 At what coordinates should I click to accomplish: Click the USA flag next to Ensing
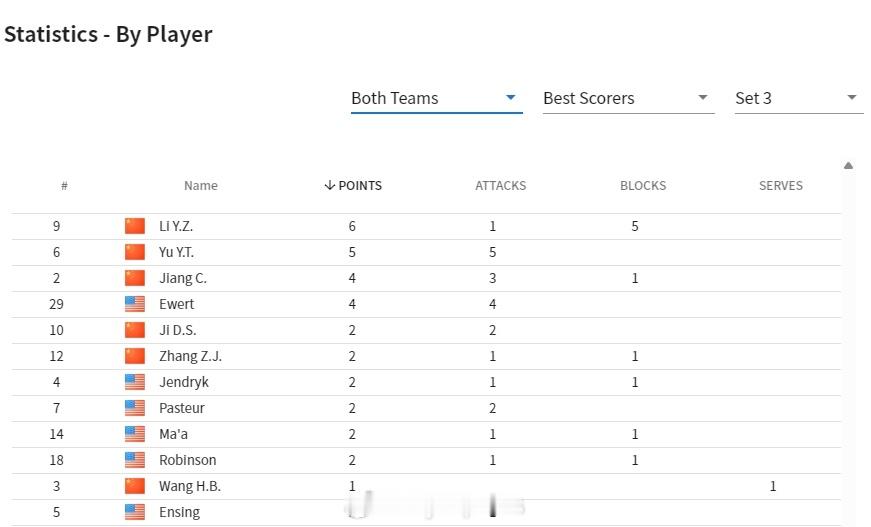coord(134,512)
